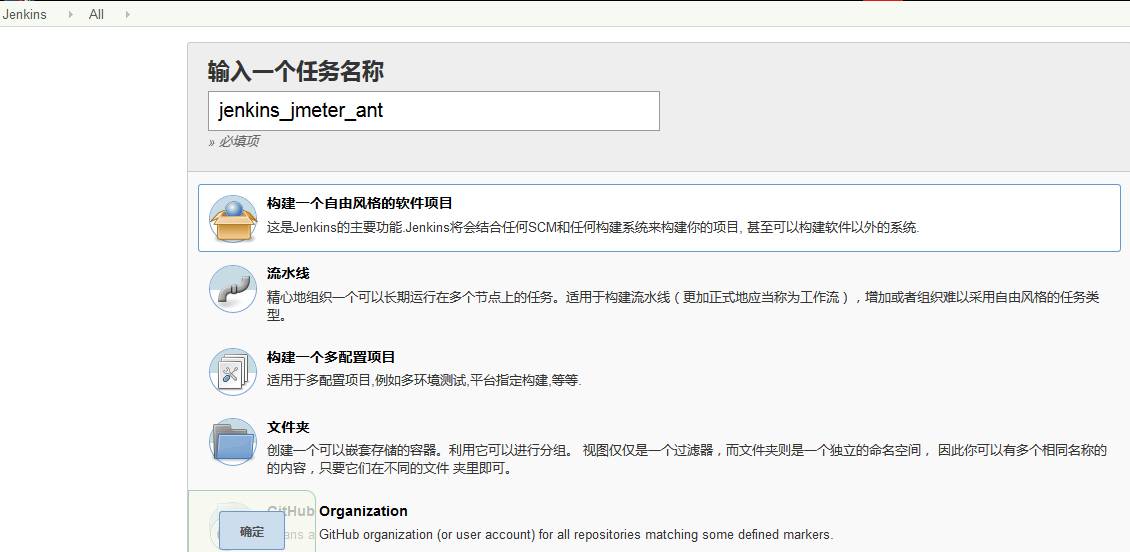Viewport: 1130px width, 552px height.
Task: Expand the arrow after All breadcrumb
Action: click(x=128, y=14)
